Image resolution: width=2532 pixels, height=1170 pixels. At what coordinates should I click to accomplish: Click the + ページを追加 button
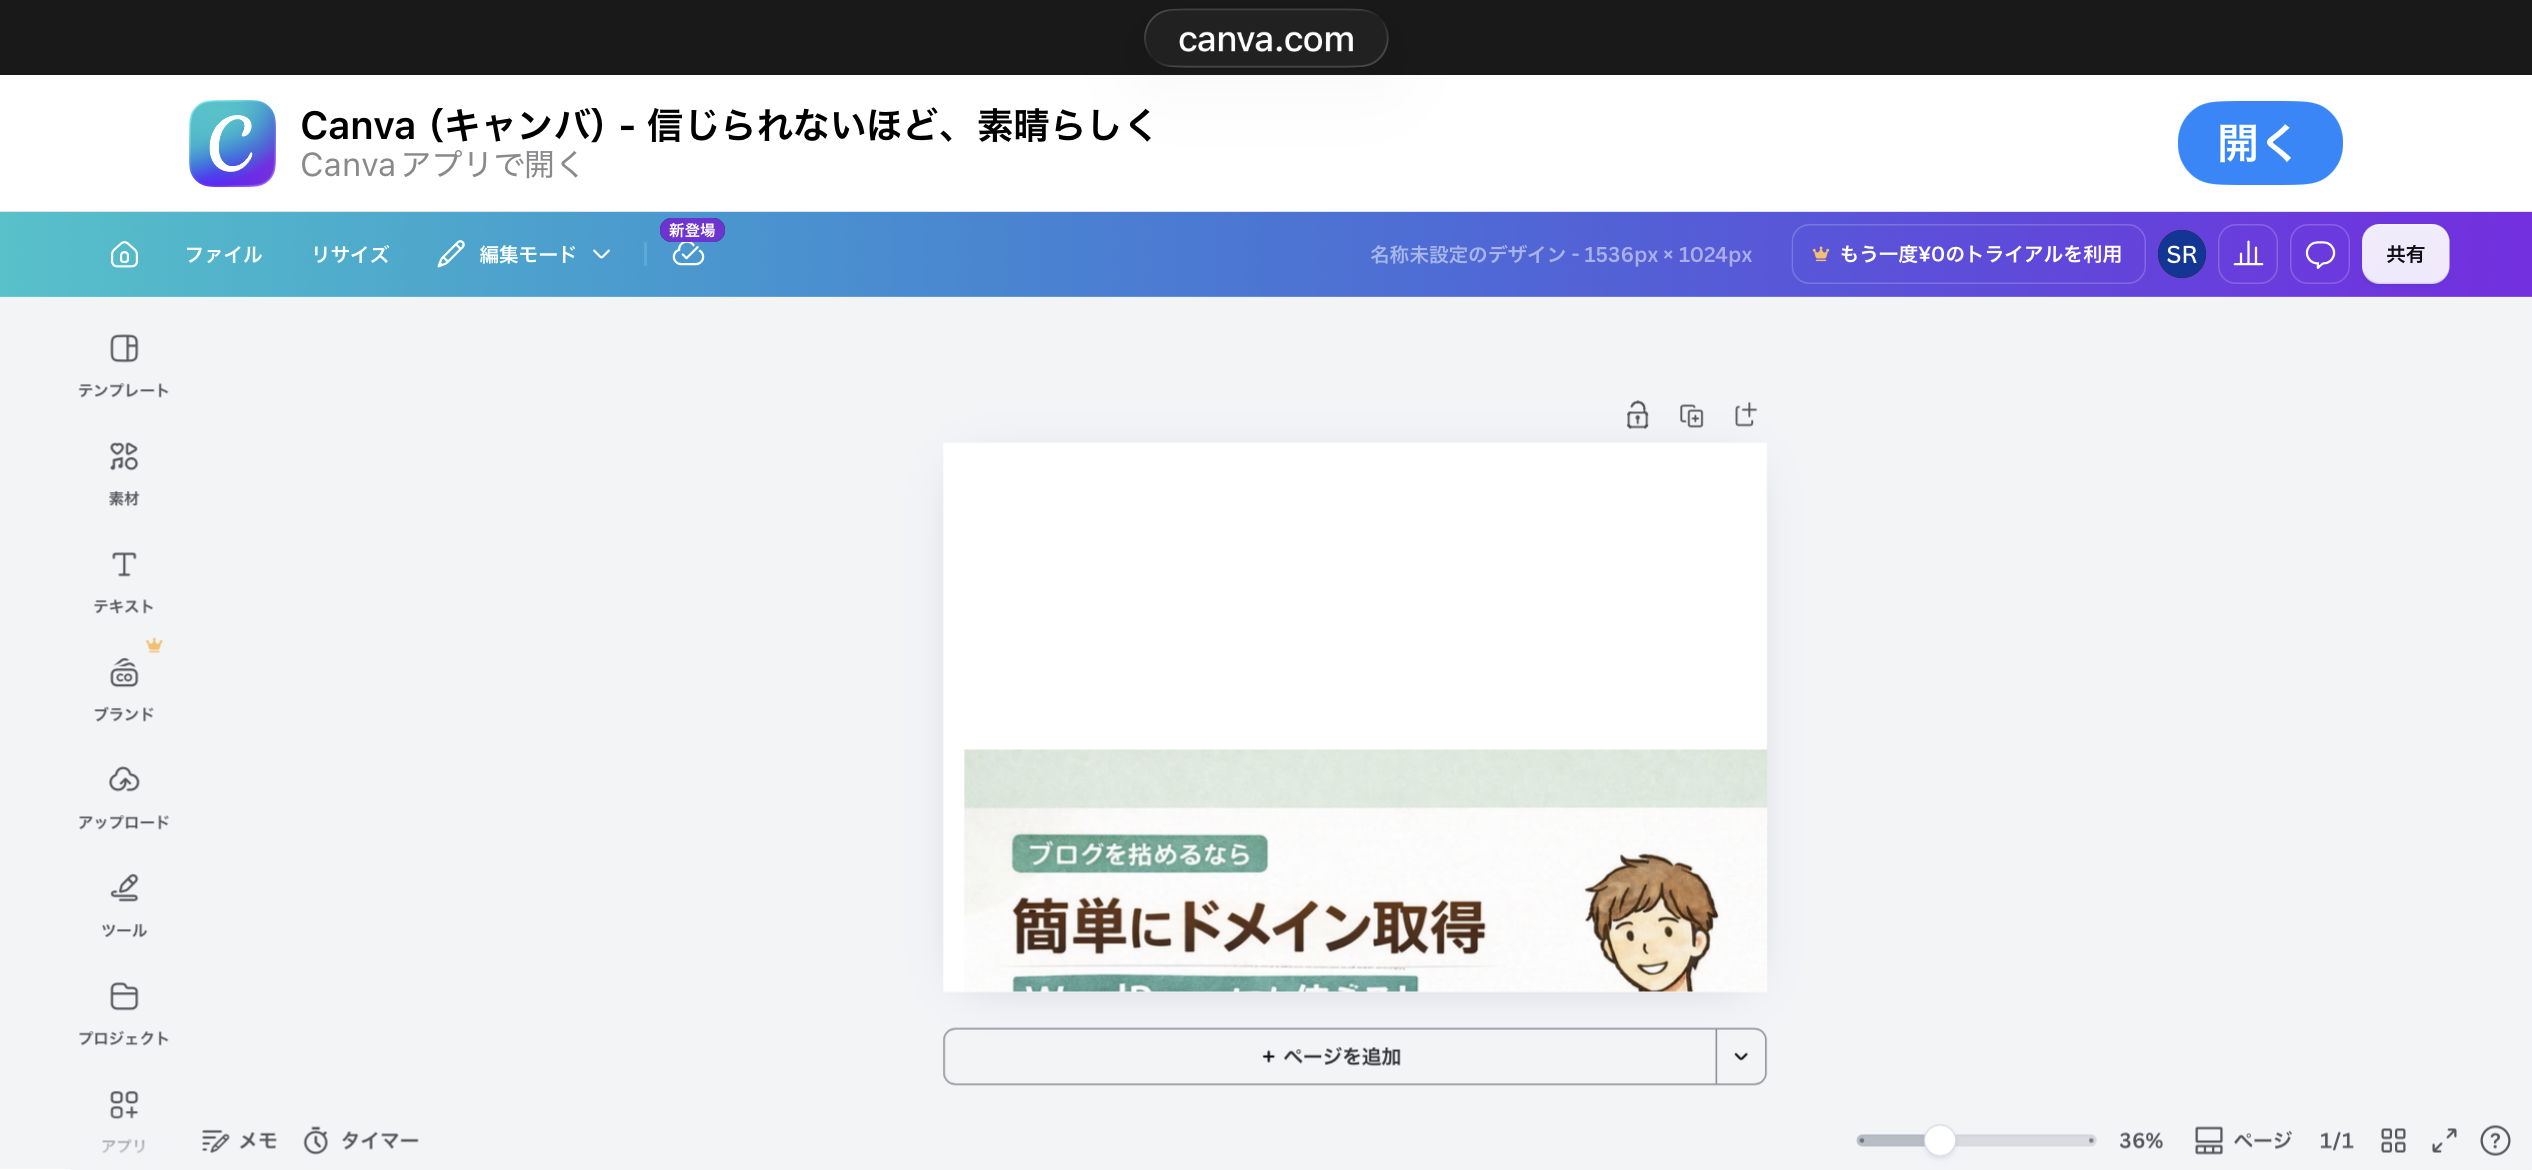click(x=1330, y=1056)
